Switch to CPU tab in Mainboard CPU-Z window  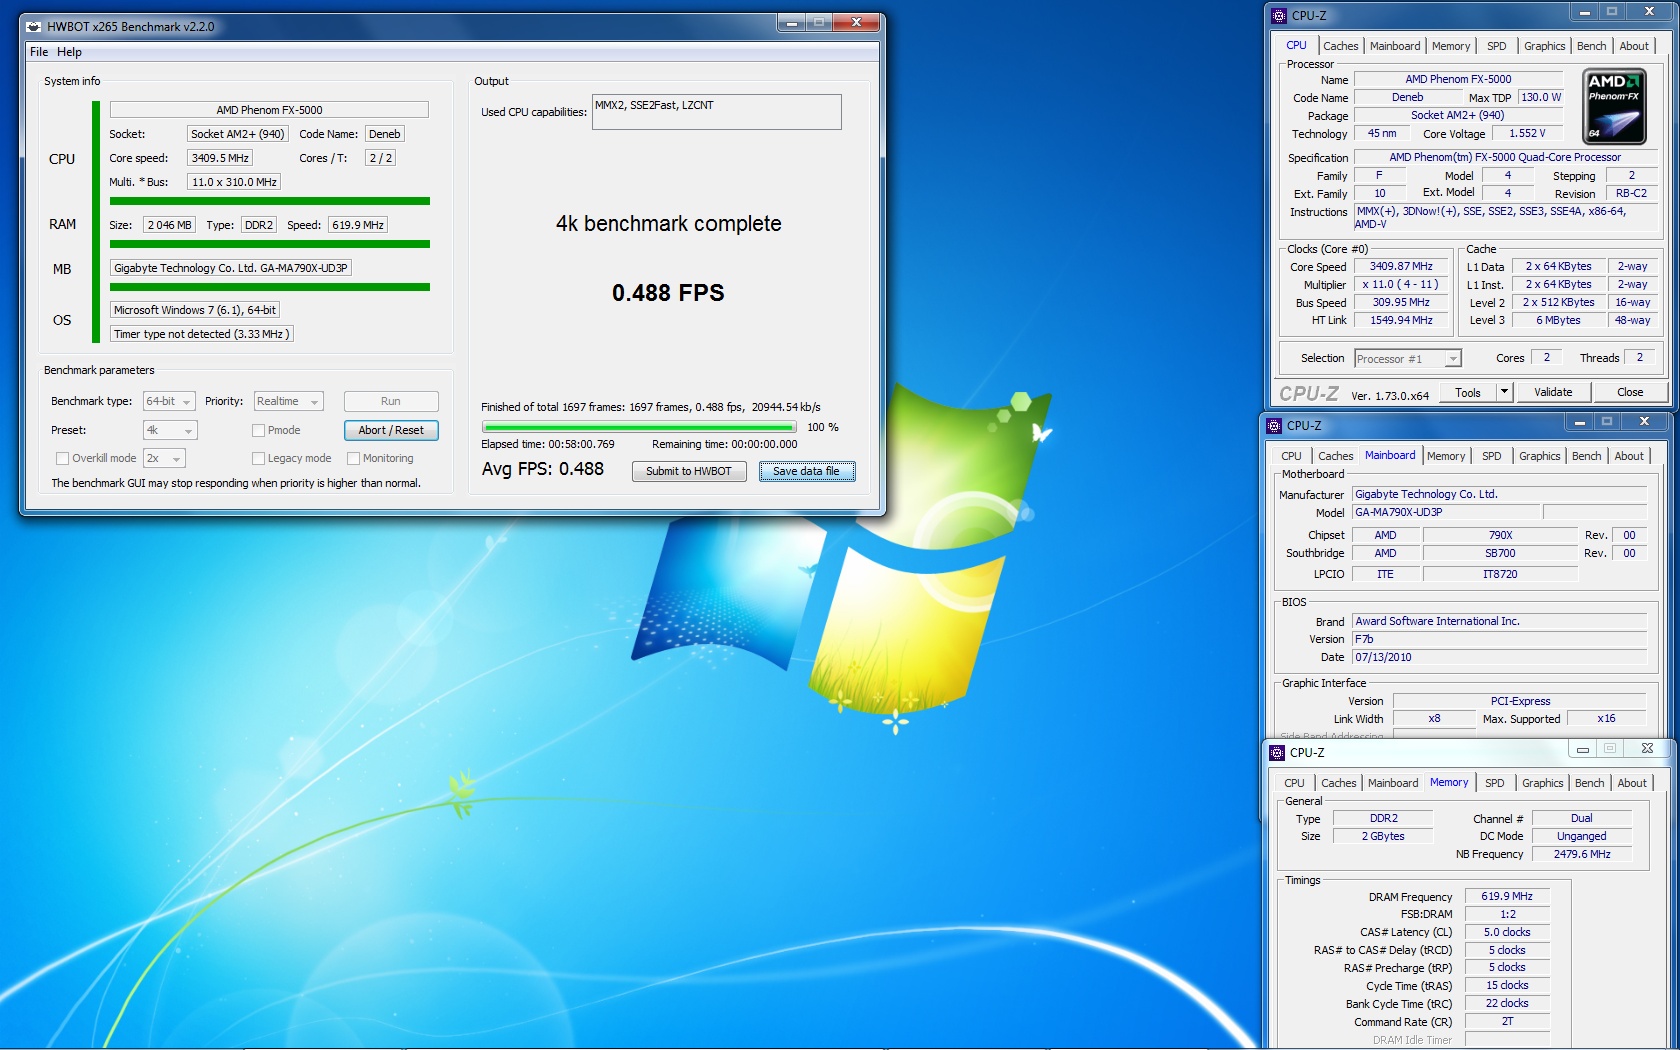pos(1291,456)
